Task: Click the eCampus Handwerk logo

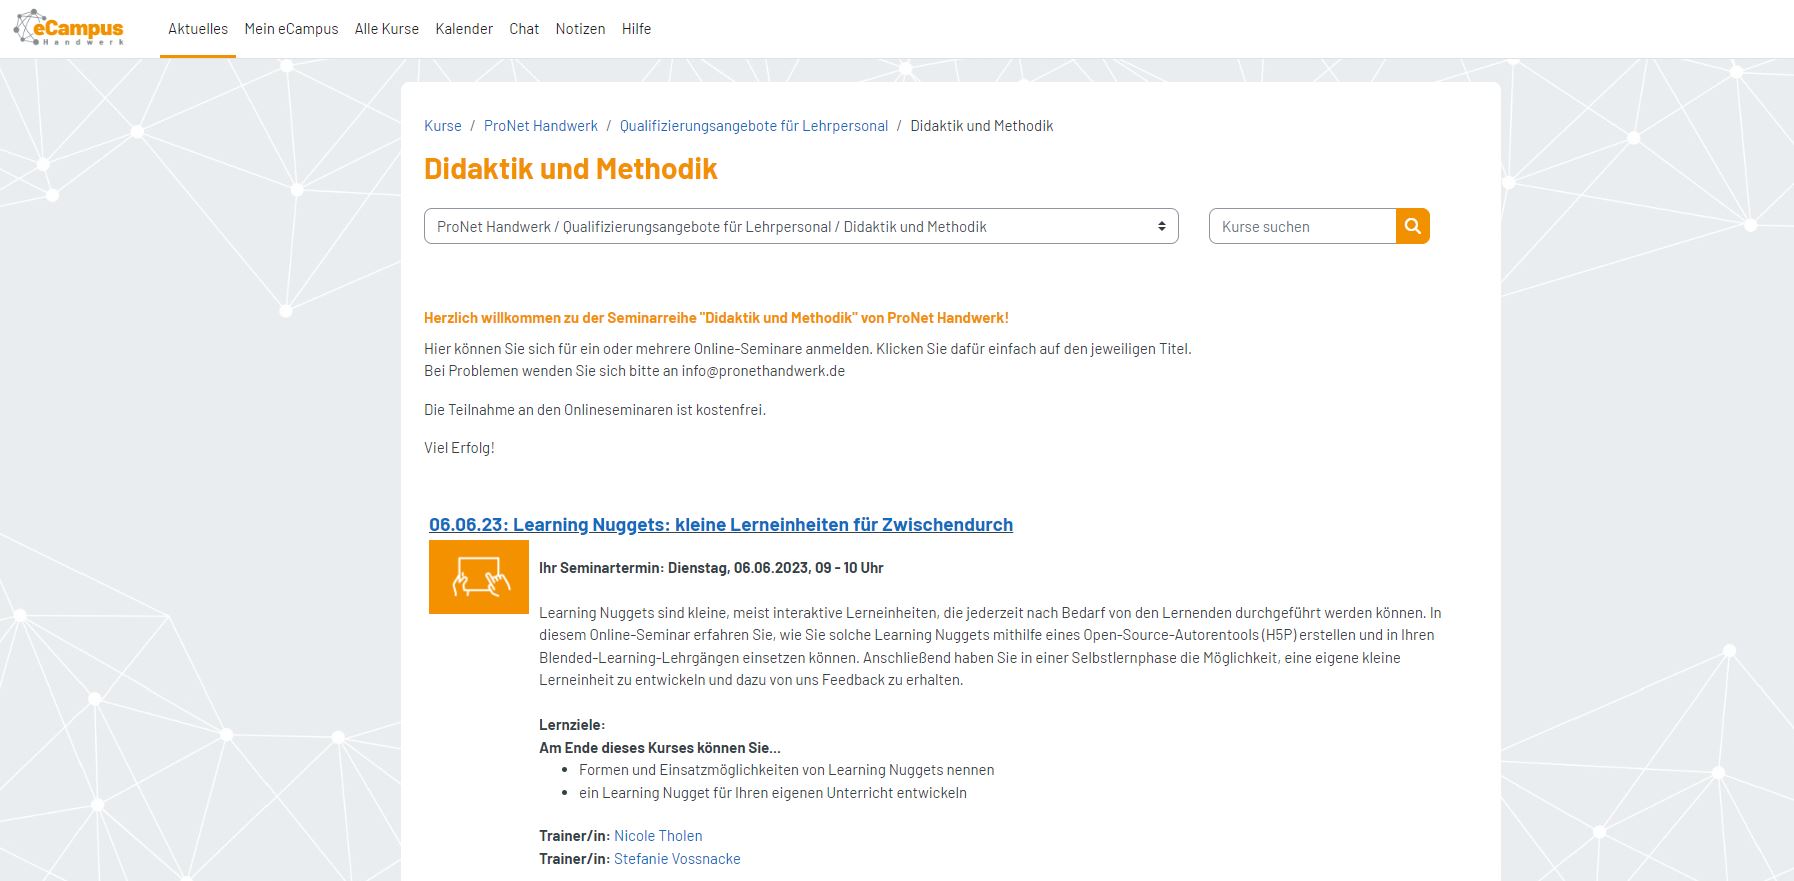Action: click(69, 28)
